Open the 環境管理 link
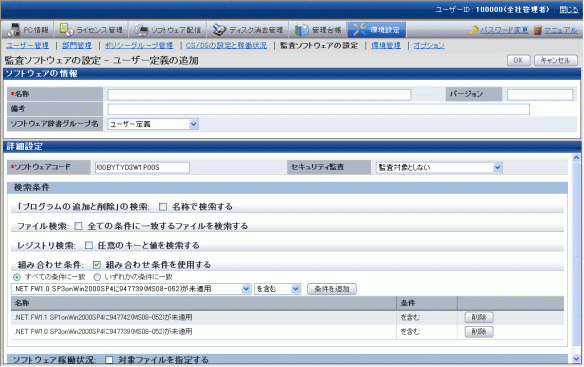 386,45
